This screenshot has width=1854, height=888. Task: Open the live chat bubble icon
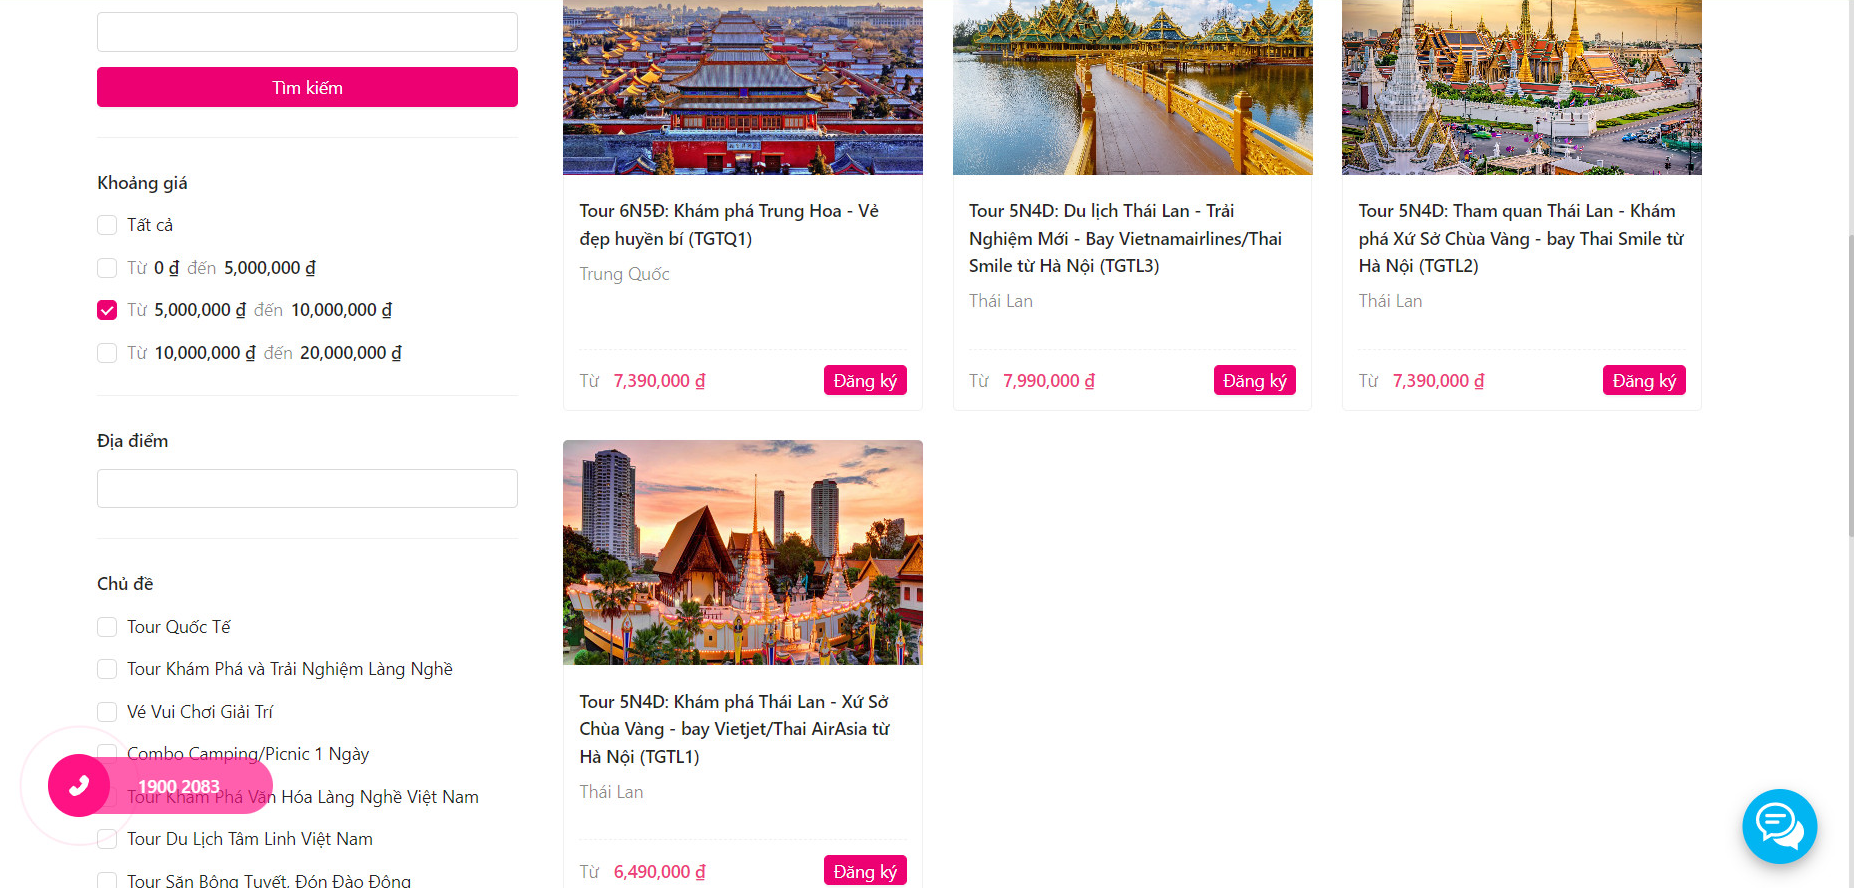[1779, 826]
